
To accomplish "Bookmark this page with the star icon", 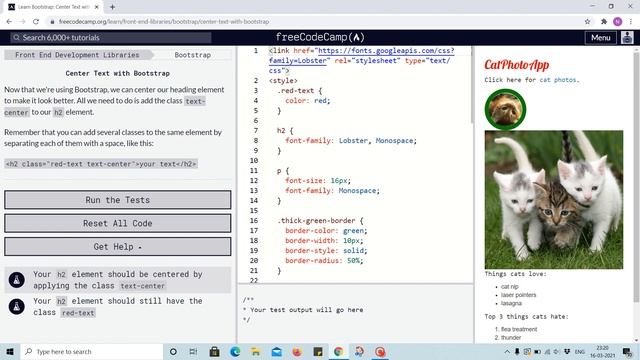I will [587, 22].
